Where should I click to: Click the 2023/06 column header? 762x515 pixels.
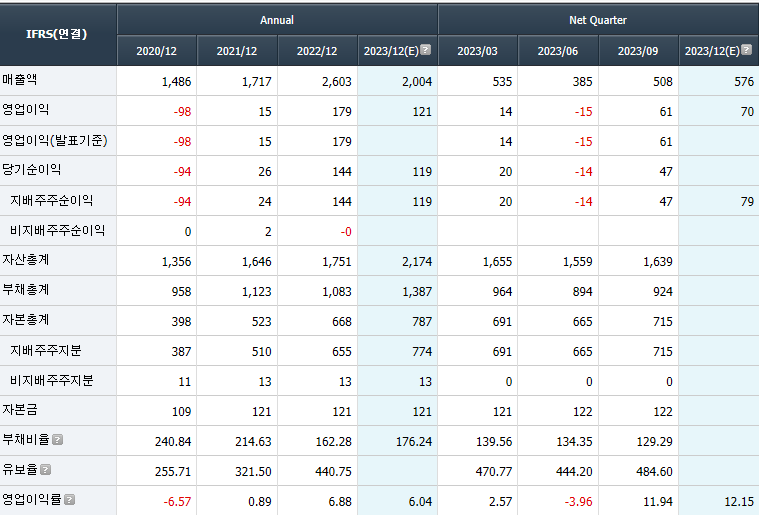(557, 51)
